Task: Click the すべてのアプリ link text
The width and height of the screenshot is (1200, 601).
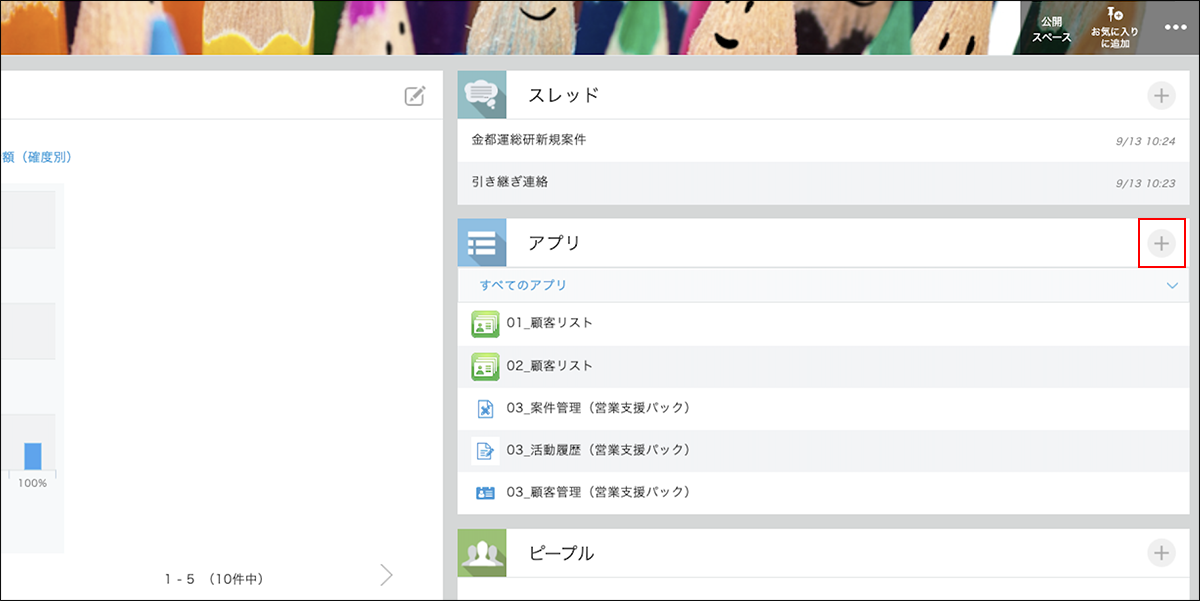Action: (x=523, y=286)
